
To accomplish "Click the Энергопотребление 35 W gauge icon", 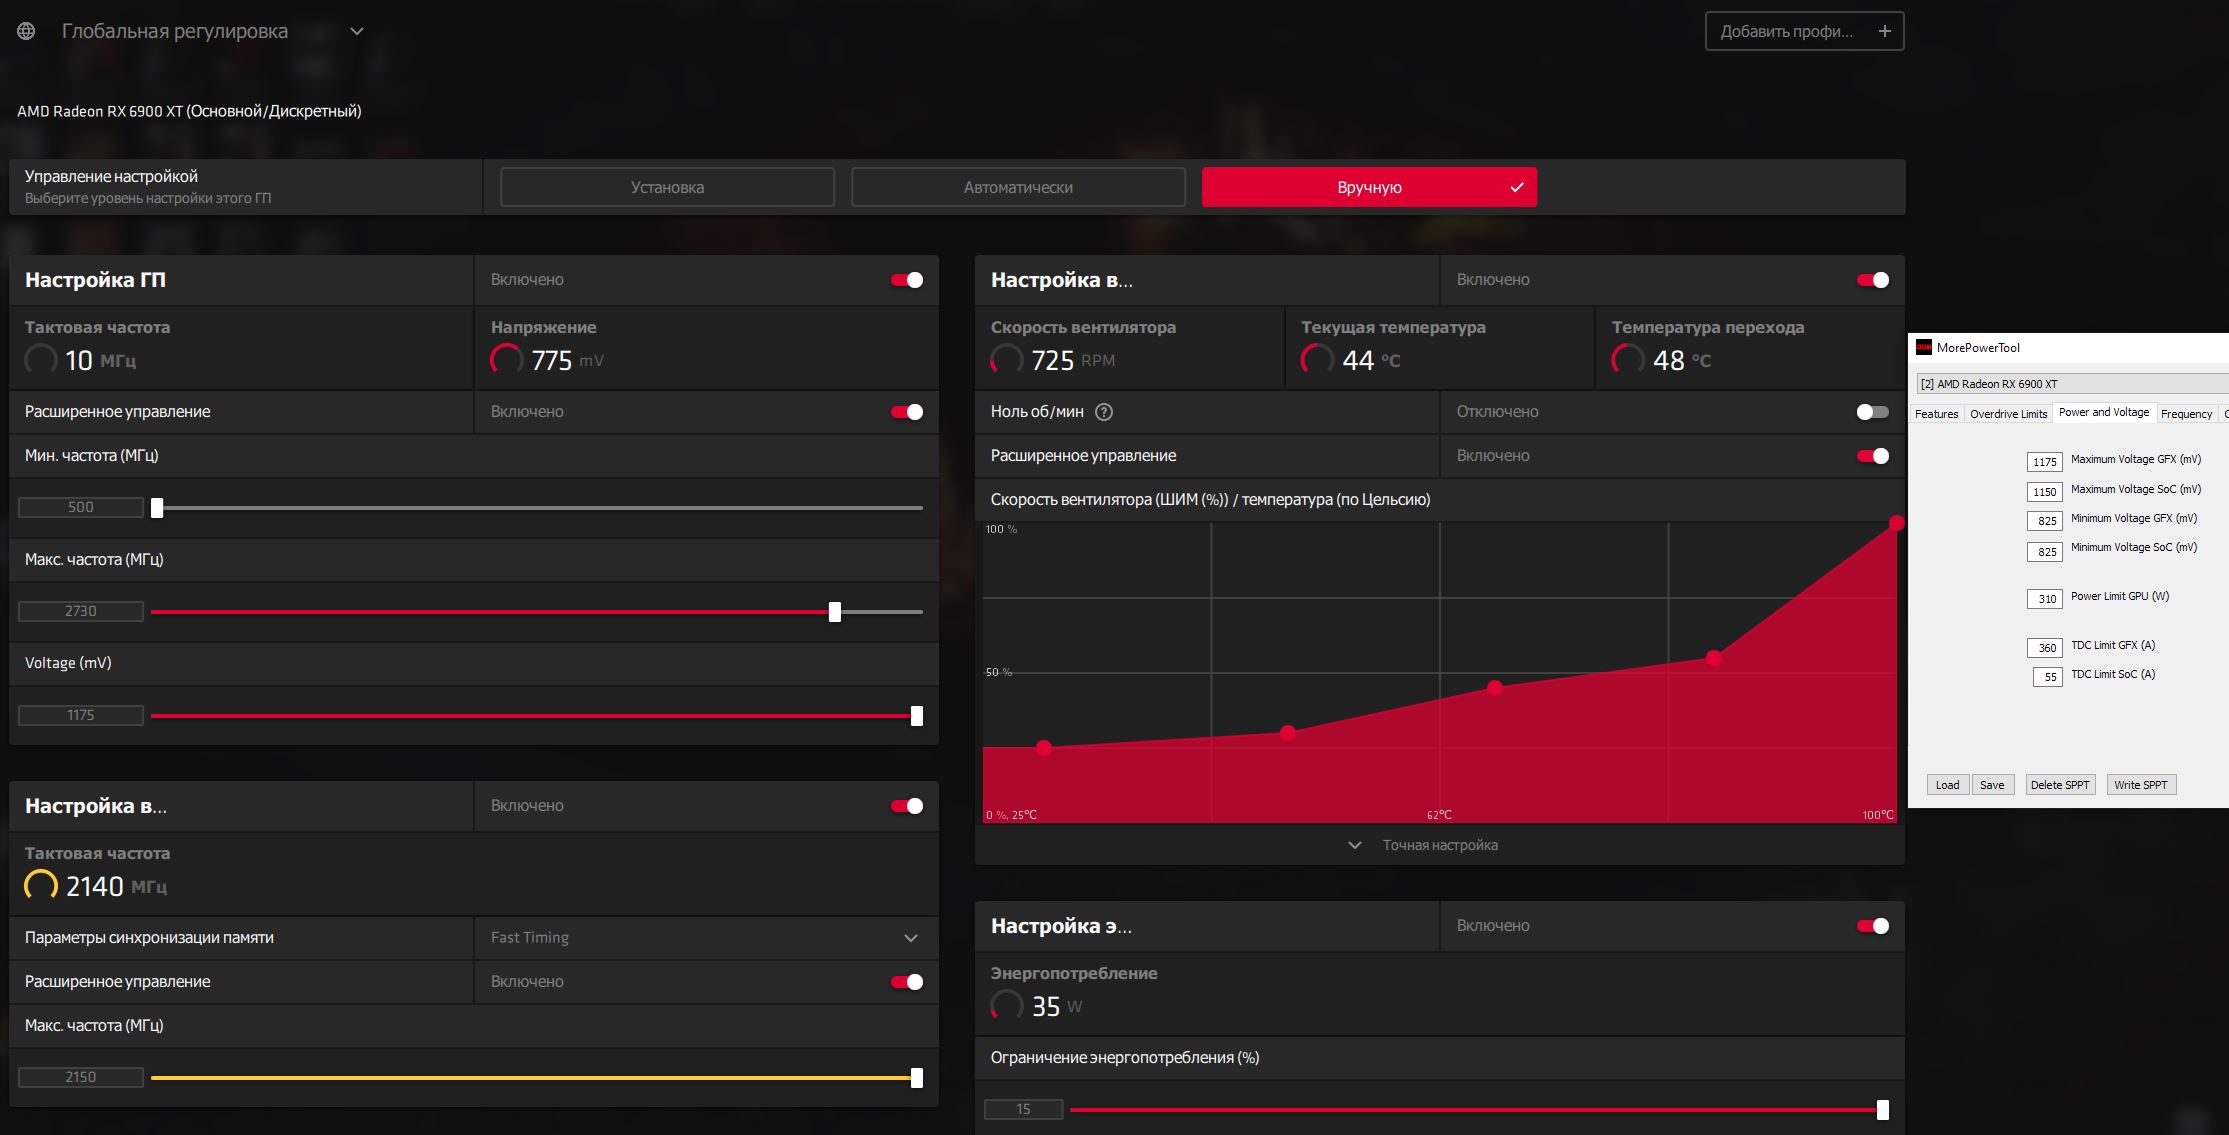I will 1007,1005.
